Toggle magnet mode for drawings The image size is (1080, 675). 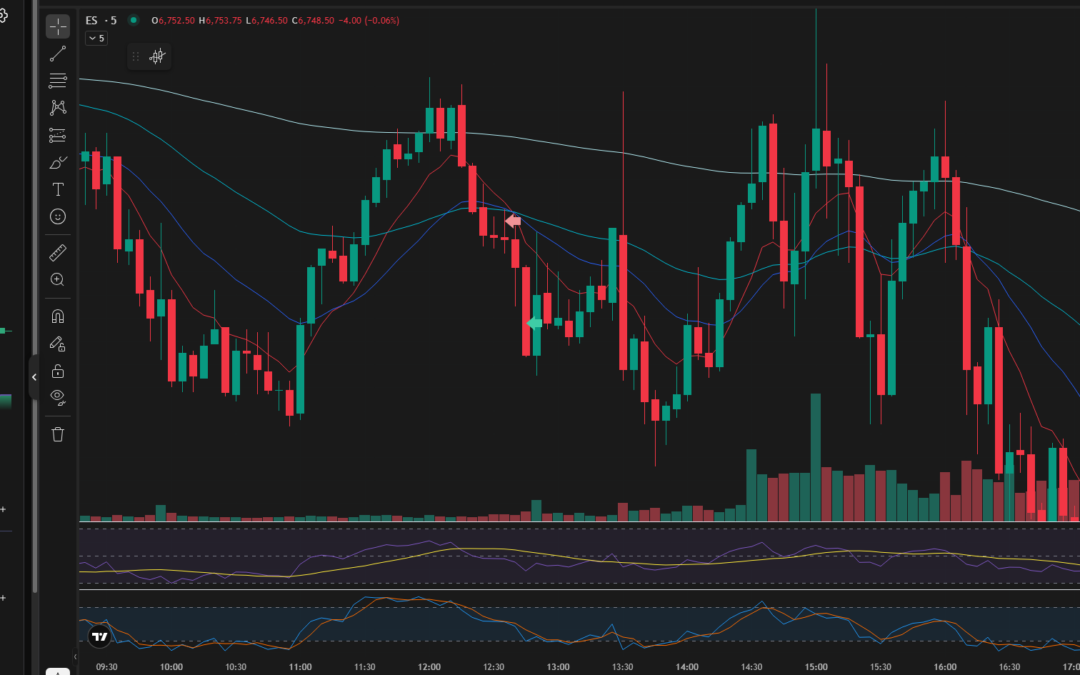pyautogui.click(x=57, y=315)
